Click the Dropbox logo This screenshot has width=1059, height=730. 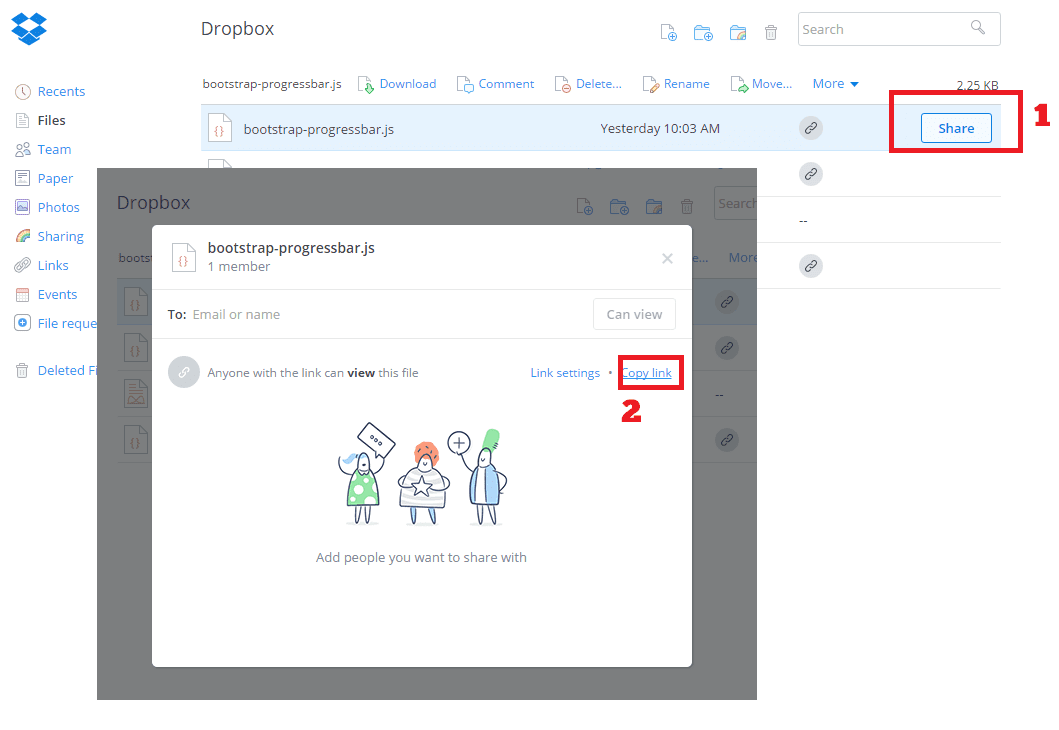(x=29, y=29)
